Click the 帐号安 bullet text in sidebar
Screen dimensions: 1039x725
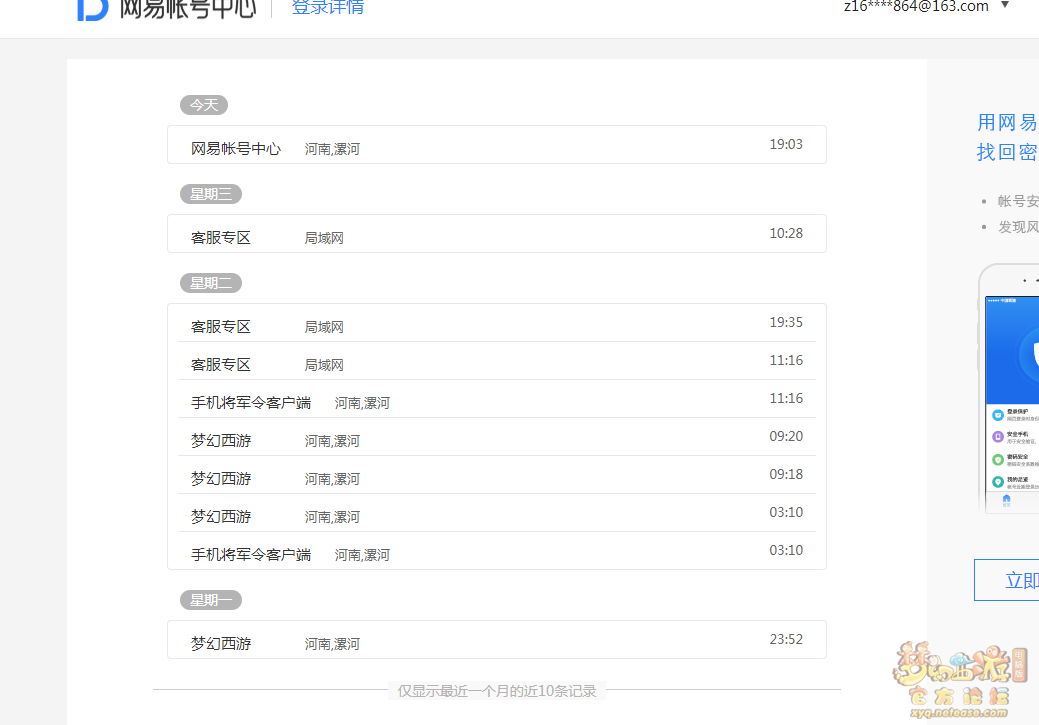pyautogui.click(x=1018, y=201)
